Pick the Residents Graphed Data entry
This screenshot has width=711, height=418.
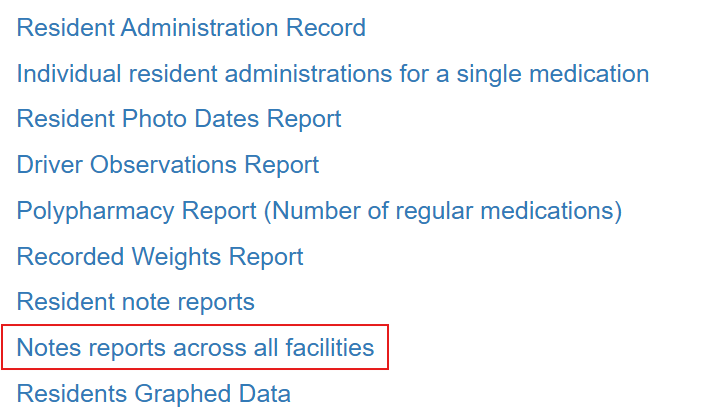tap(154, 394)
